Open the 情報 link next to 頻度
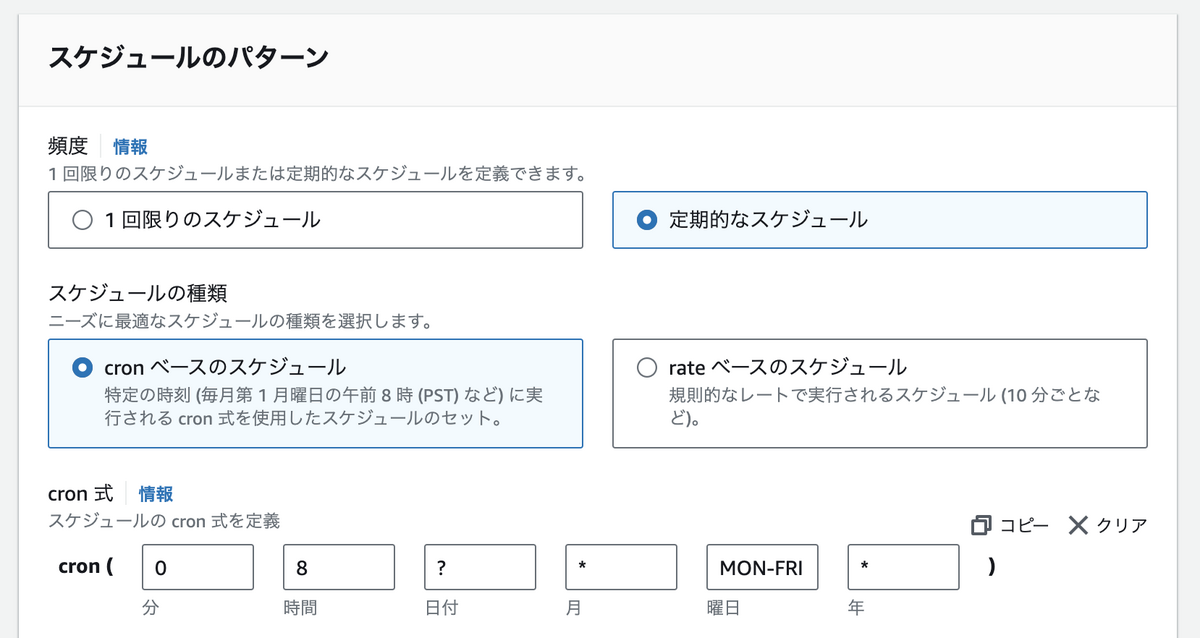Viewport: 1200px width, 638px height. 130,147
